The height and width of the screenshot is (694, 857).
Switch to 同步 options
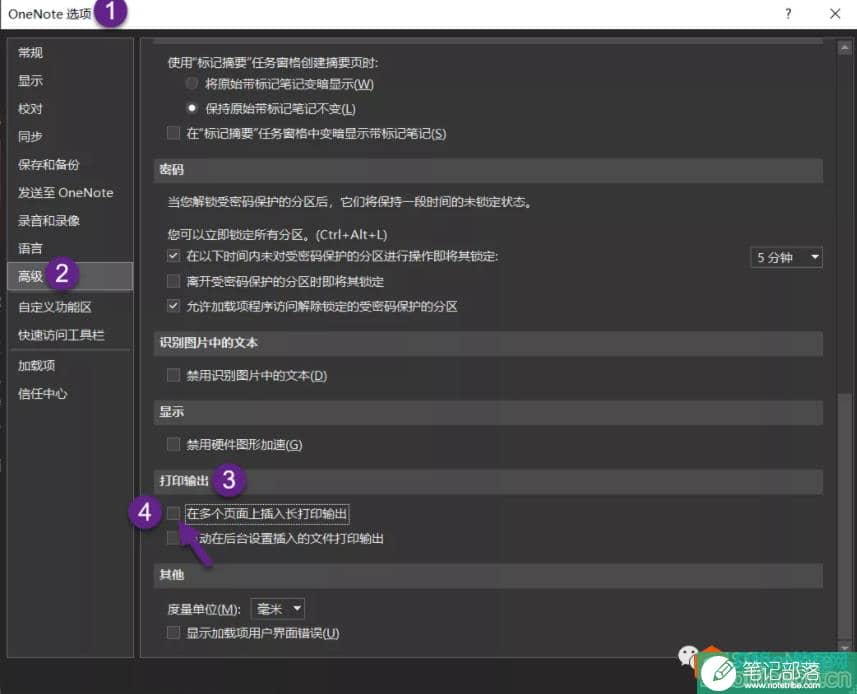(30, 137)
